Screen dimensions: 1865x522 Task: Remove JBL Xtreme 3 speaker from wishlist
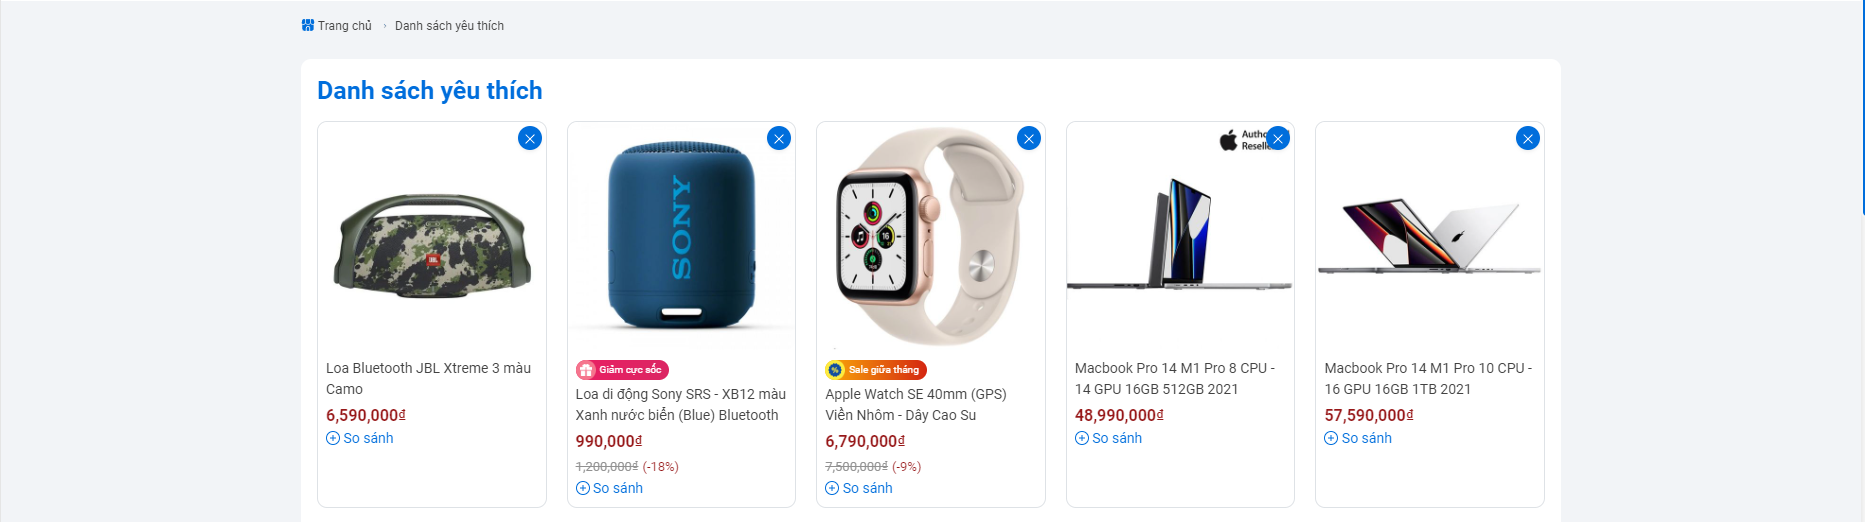[530, 138]
